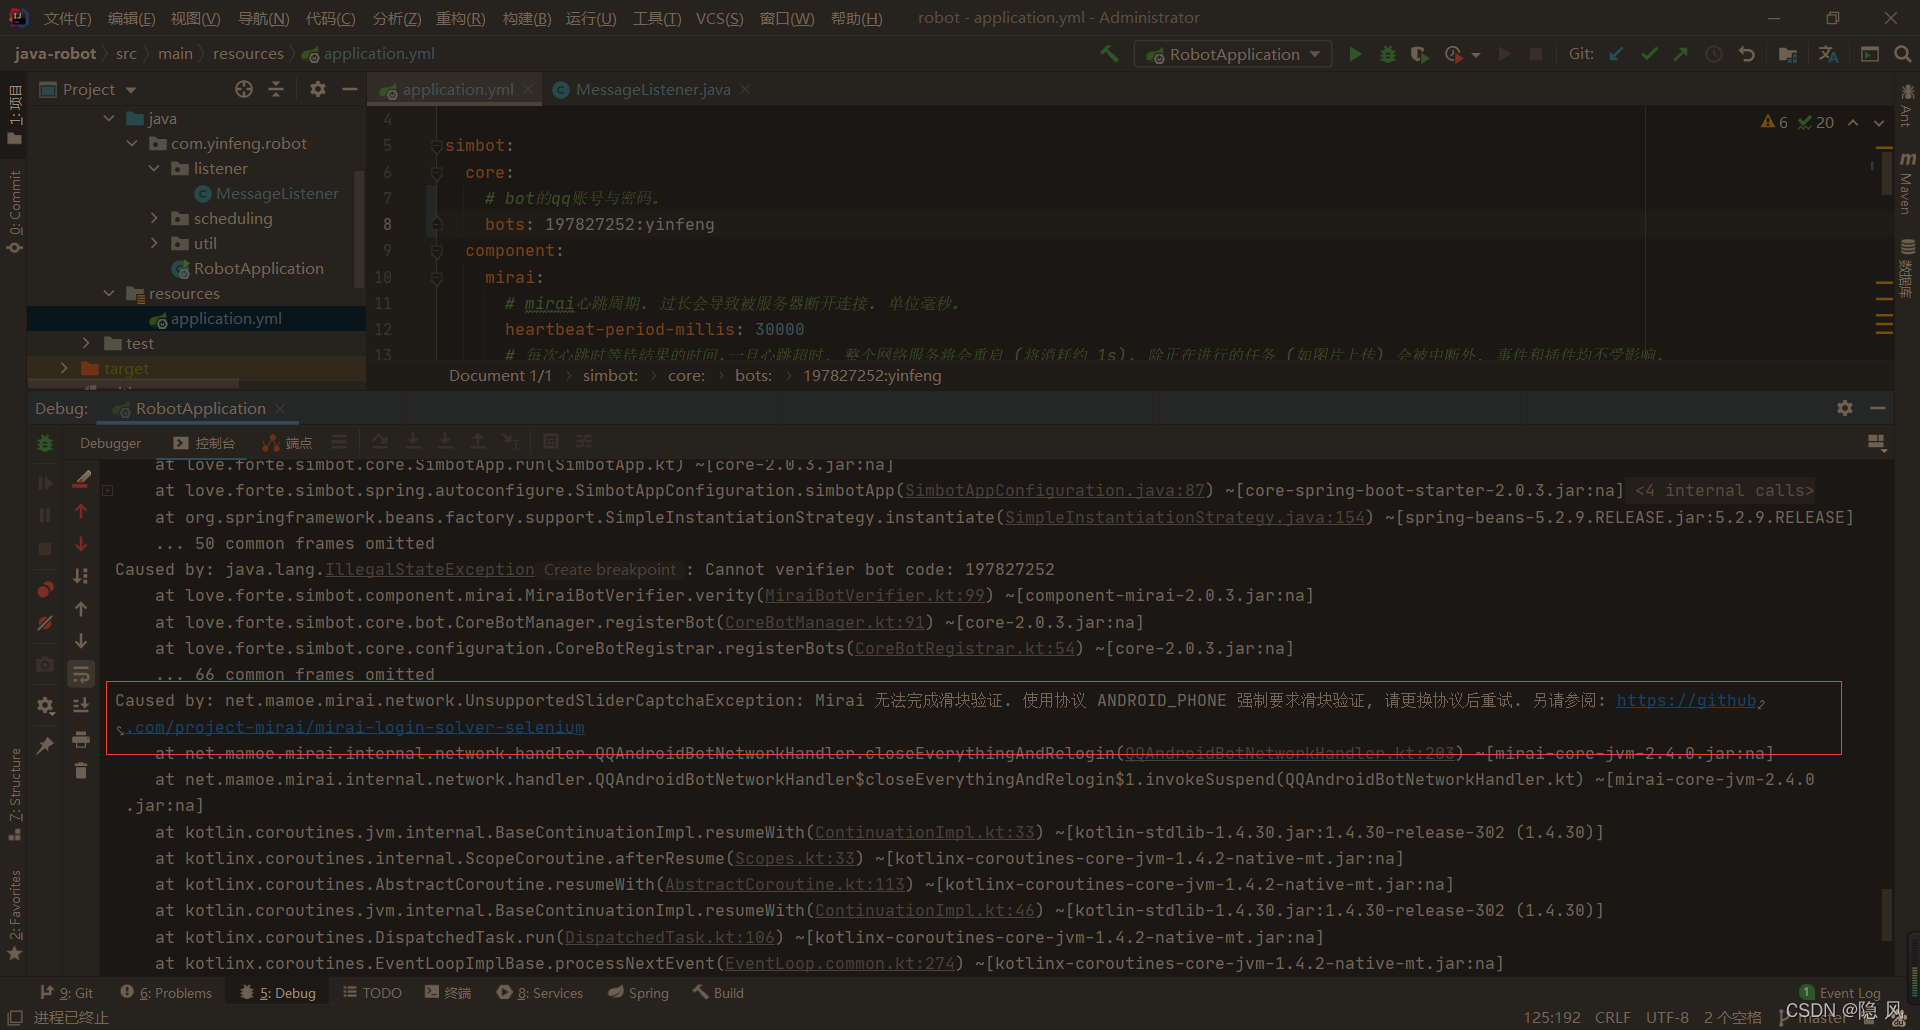
Task: Commit changes with Git checkmark icon
Action: (x=1649, y=54)
